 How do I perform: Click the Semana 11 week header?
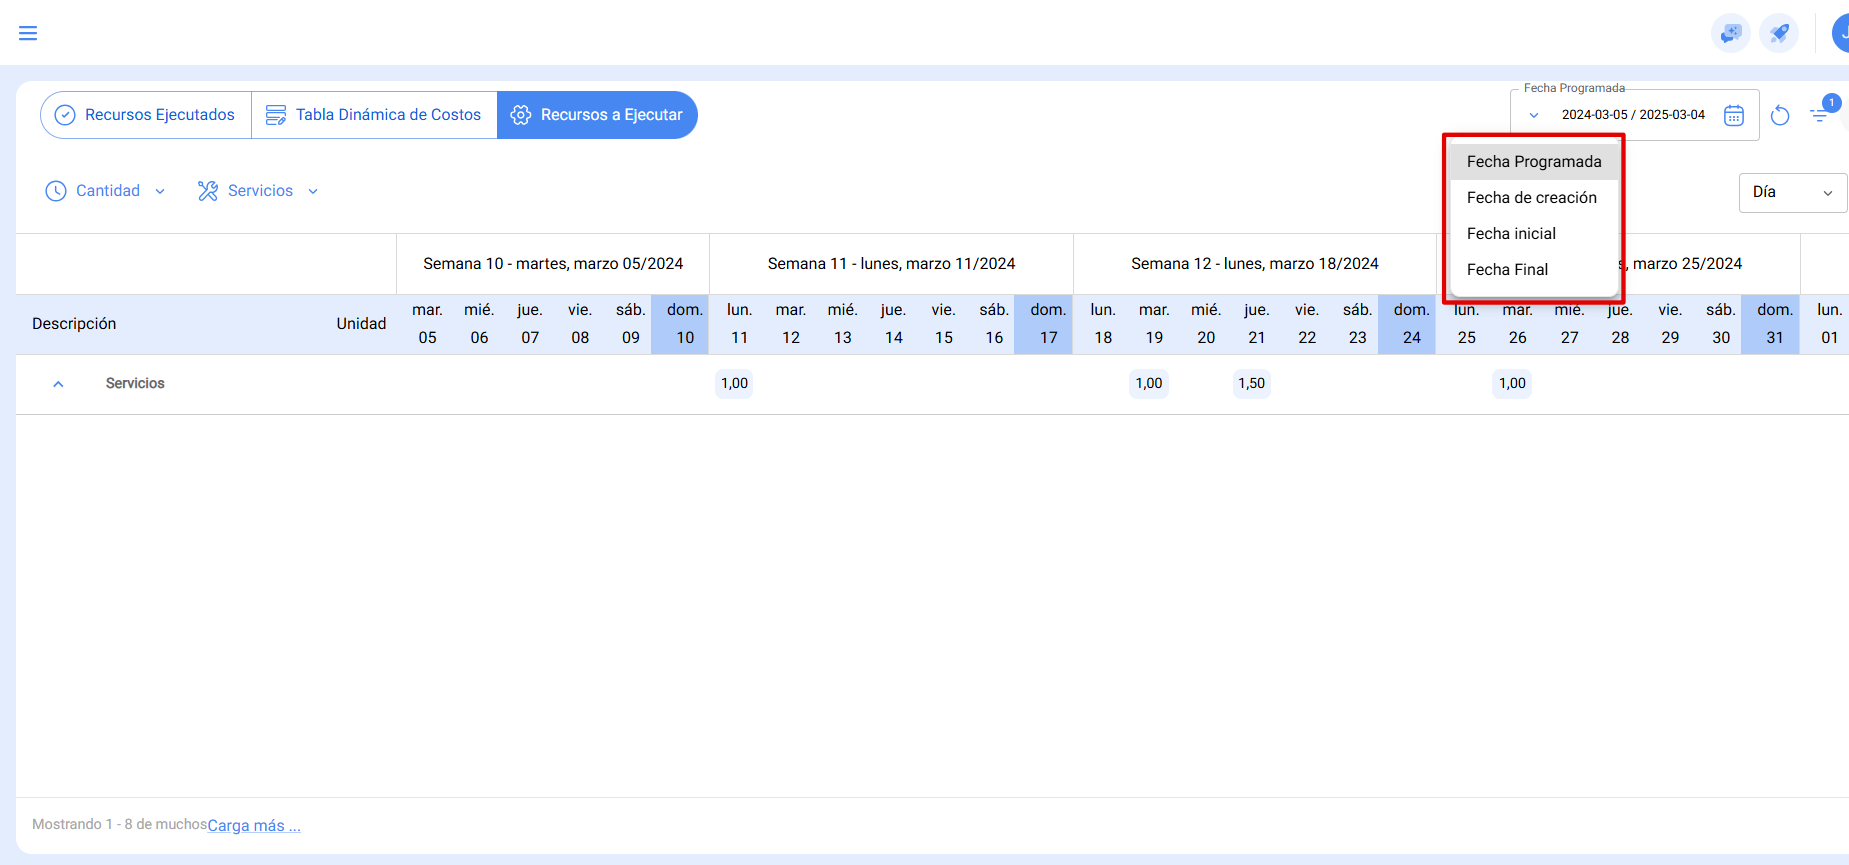point(891,264)
